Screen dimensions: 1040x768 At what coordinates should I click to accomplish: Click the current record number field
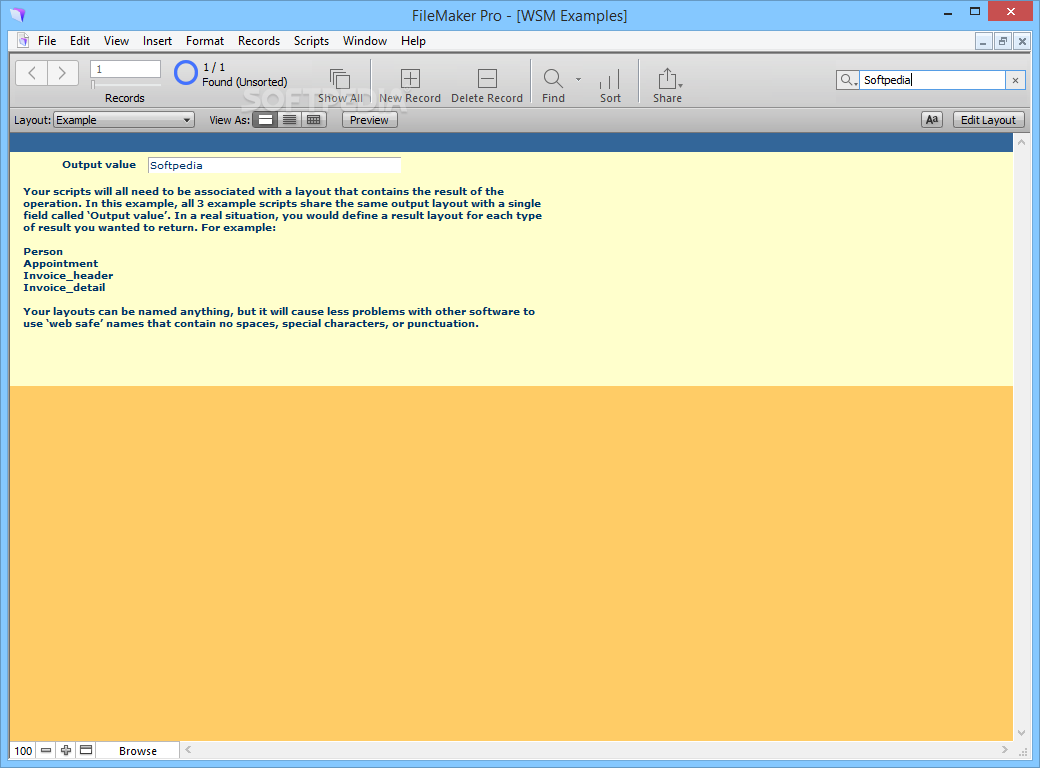click(125, 69)
